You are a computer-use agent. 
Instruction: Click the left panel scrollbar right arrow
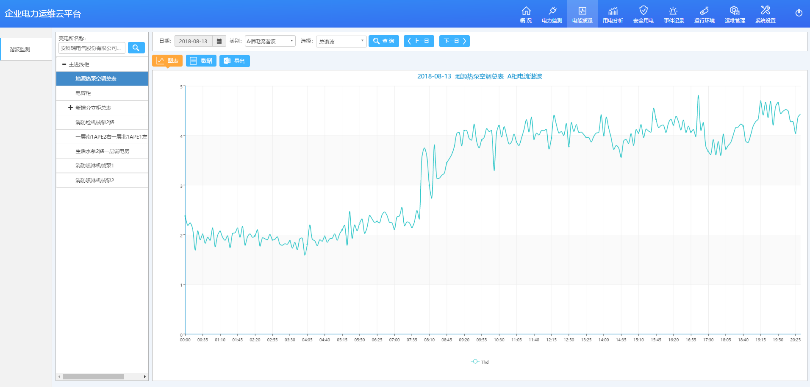[145, 376]
